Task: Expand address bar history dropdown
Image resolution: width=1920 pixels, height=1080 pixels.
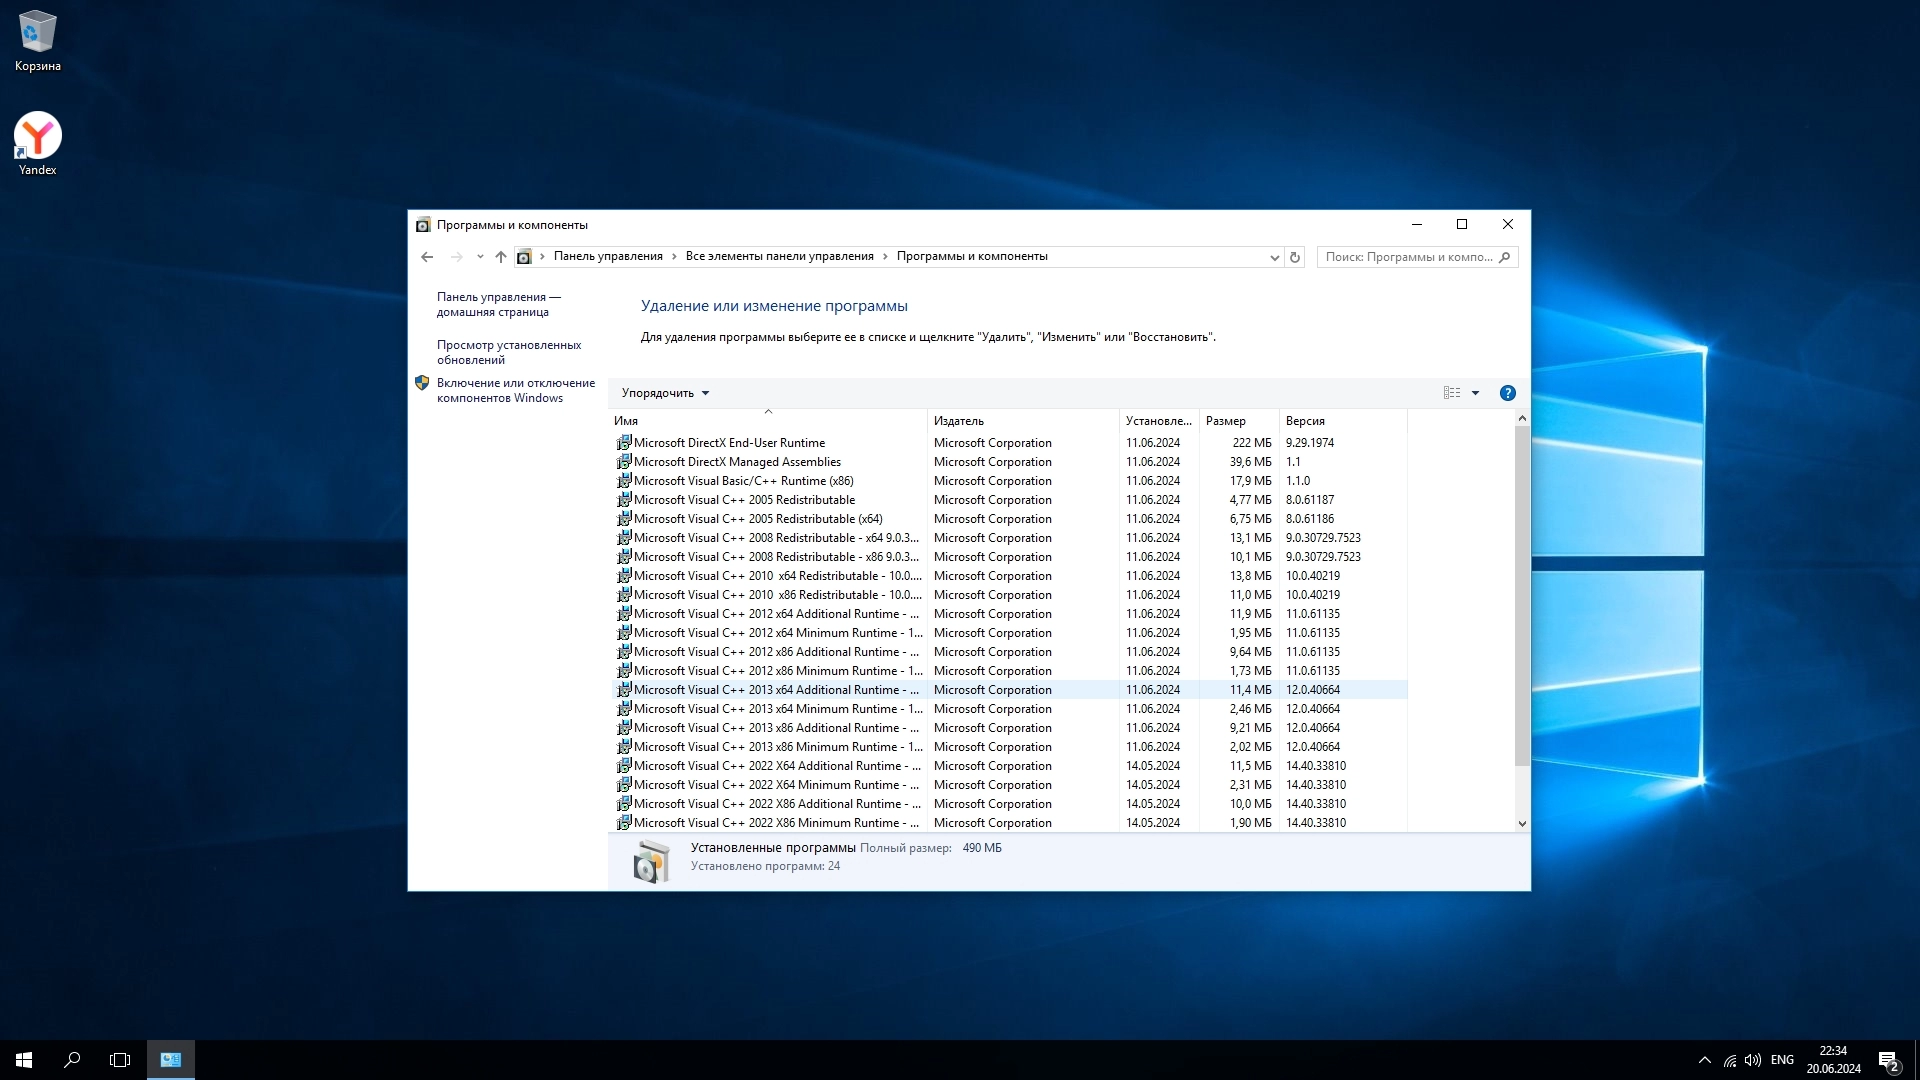Action: tap(1274, 257)
